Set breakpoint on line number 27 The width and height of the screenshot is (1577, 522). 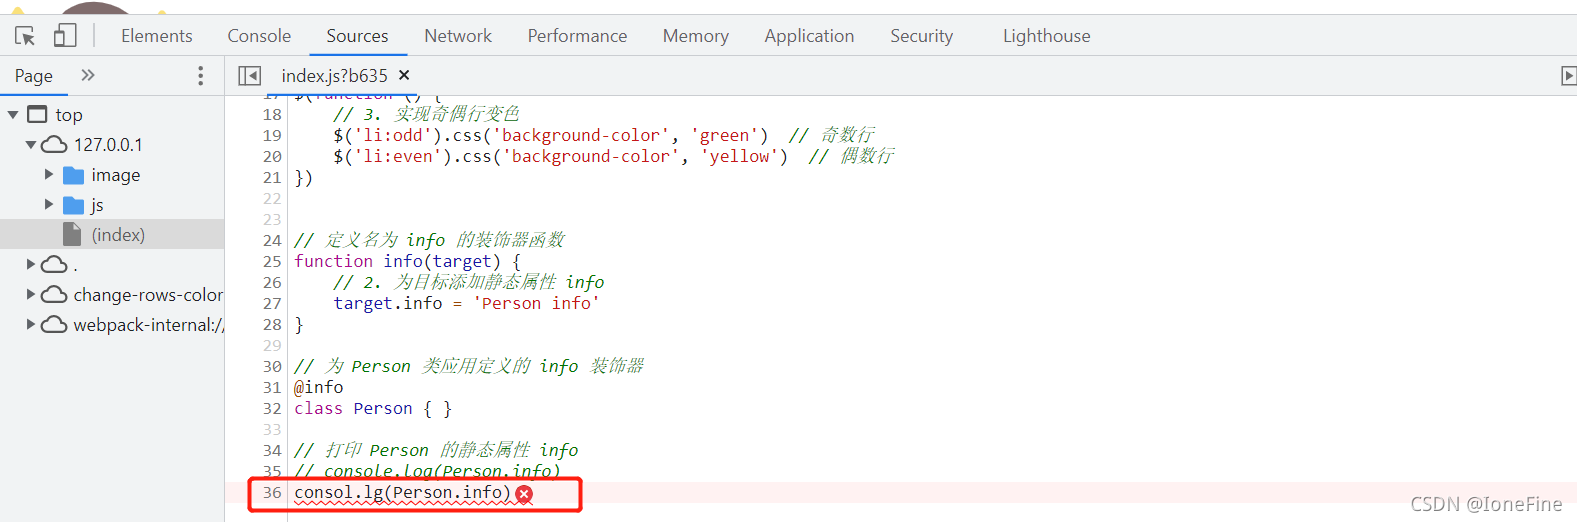click(x=272, y=304)
